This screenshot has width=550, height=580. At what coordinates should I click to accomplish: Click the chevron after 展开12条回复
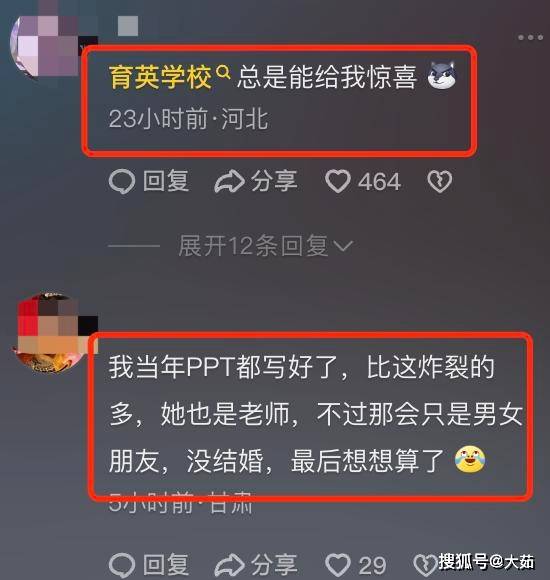click(x=343, y=246)
